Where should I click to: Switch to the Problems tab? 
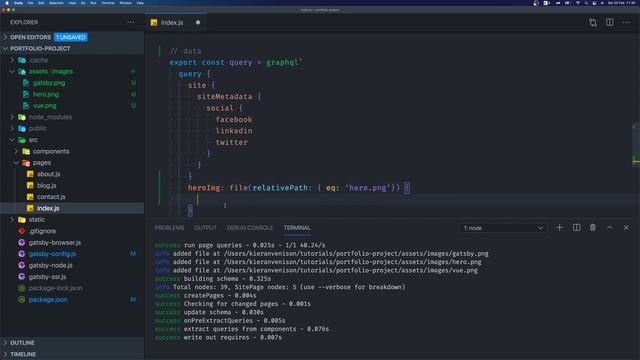click(169, 228)
